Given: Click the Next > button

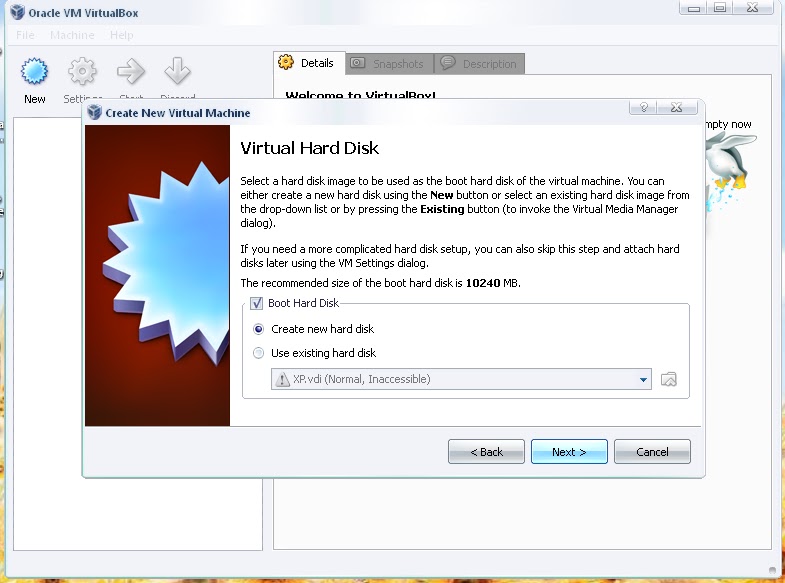Looking at the screenshot, I should click(569, 452).
